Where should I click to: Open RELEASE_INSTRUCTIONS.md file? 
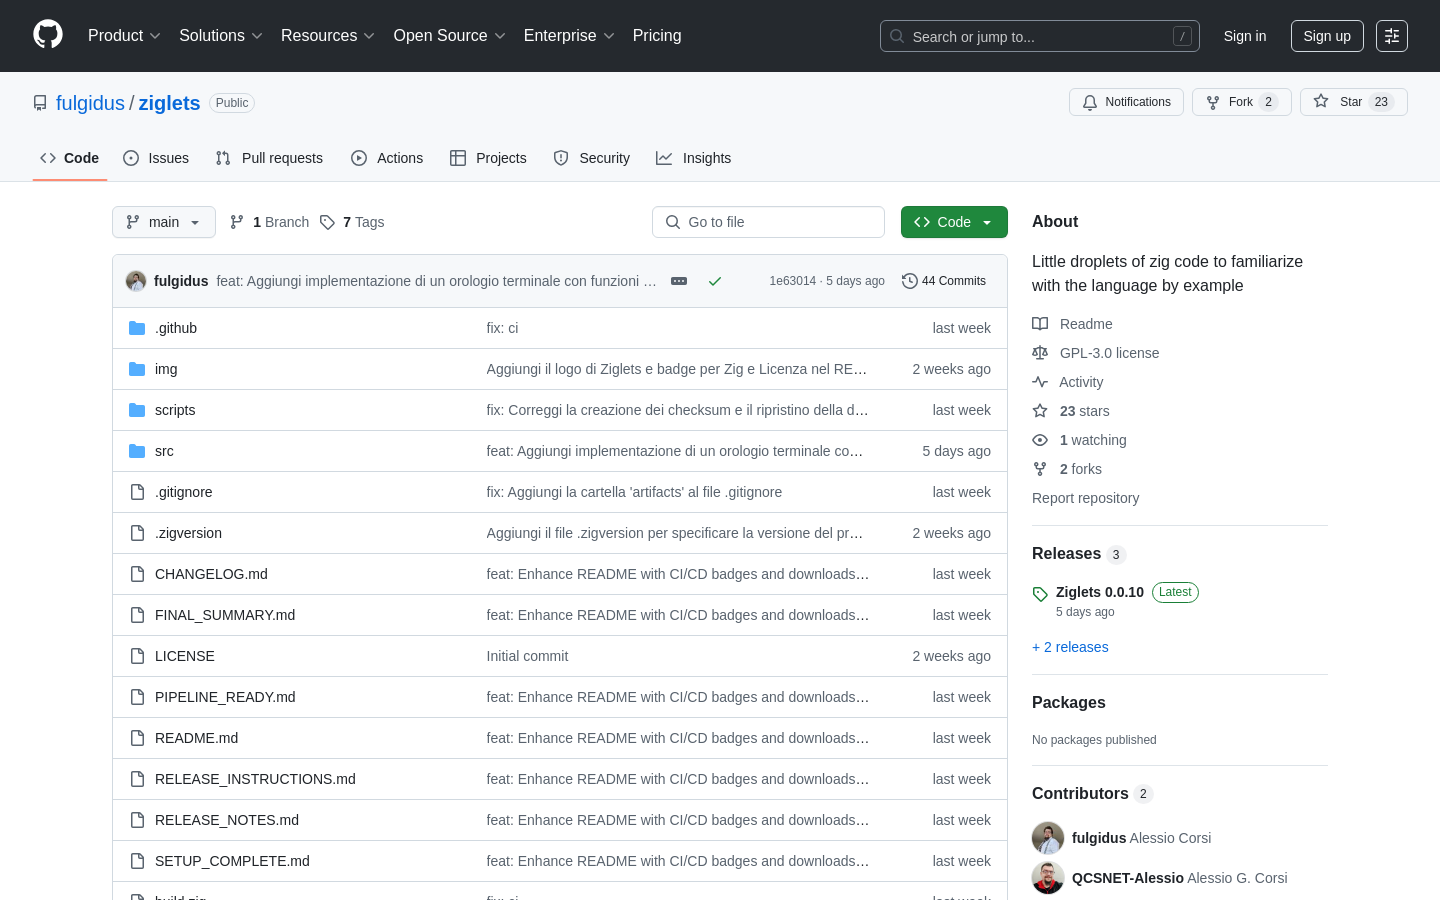[255, 779]
